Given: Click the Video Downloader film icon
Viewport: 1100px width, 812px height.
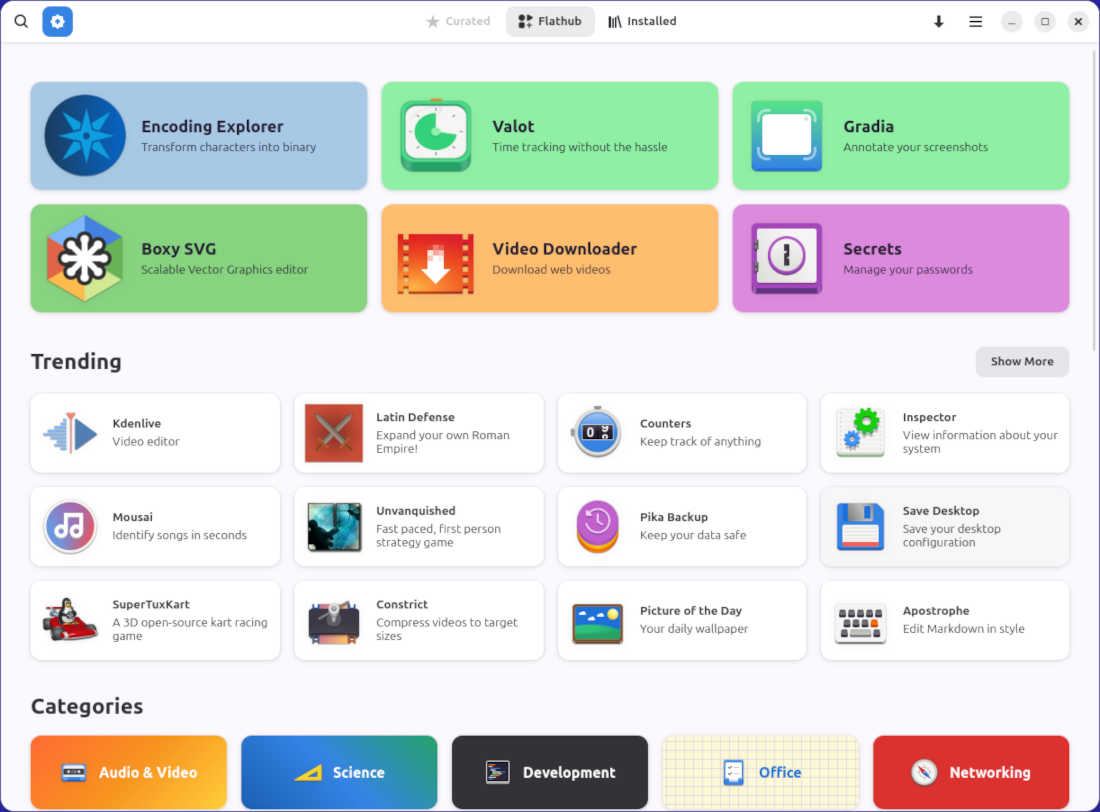Looking at the screenshot, I should (x=436, y=260).
